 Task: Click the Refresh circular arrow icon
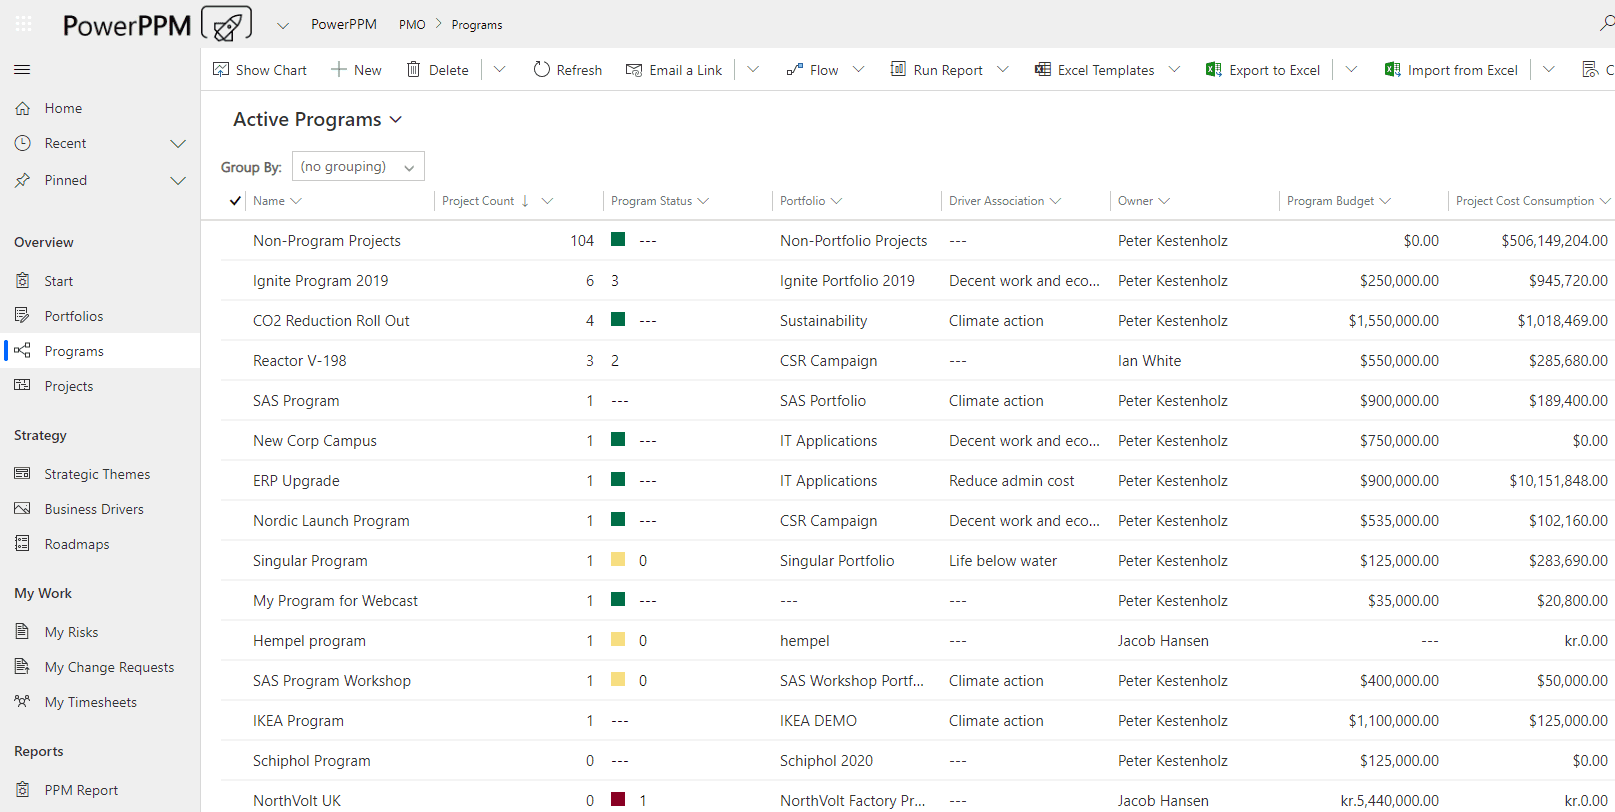[541, 70]
